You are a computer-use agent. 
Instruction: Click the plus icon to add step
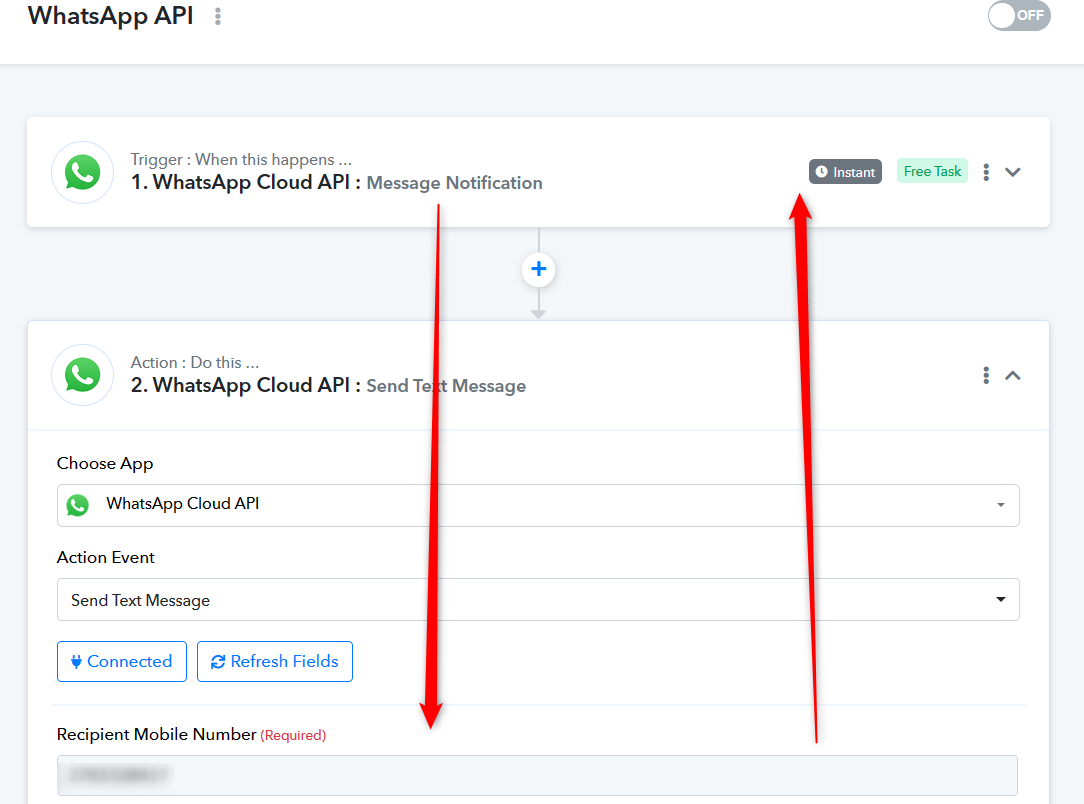[x=539, y=269]
